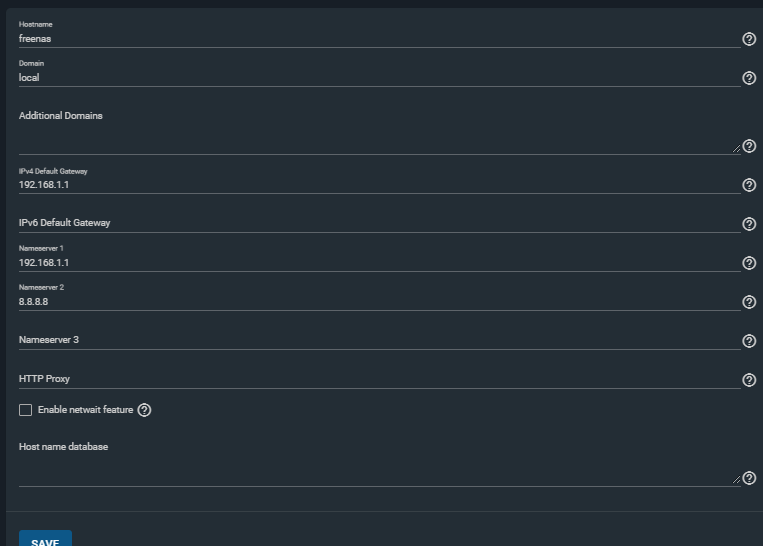The width and height of the screenshot is (763, 546).
Task: Show help tooltip for Domain field
Action: point(749,78)
